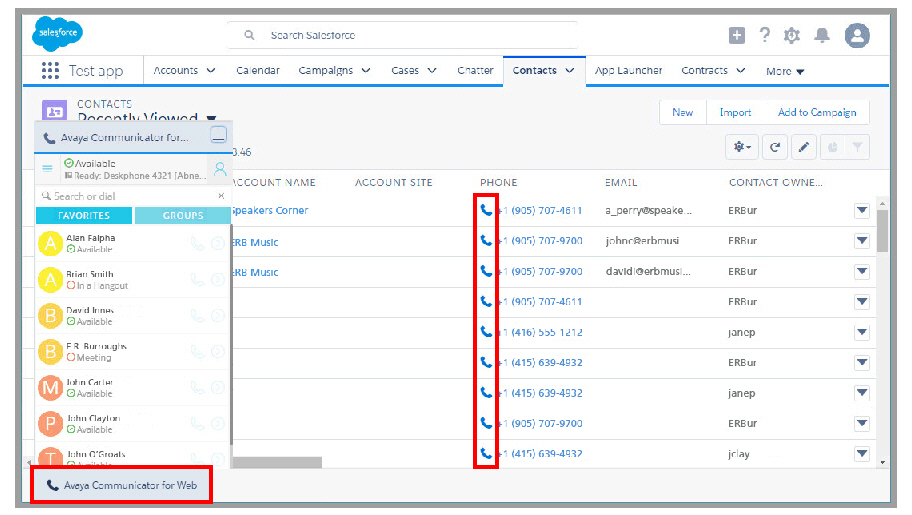The image size is (912, 515).
Task: Switch to Avaya GROUPS tab
Action: (x=183, y=215)
